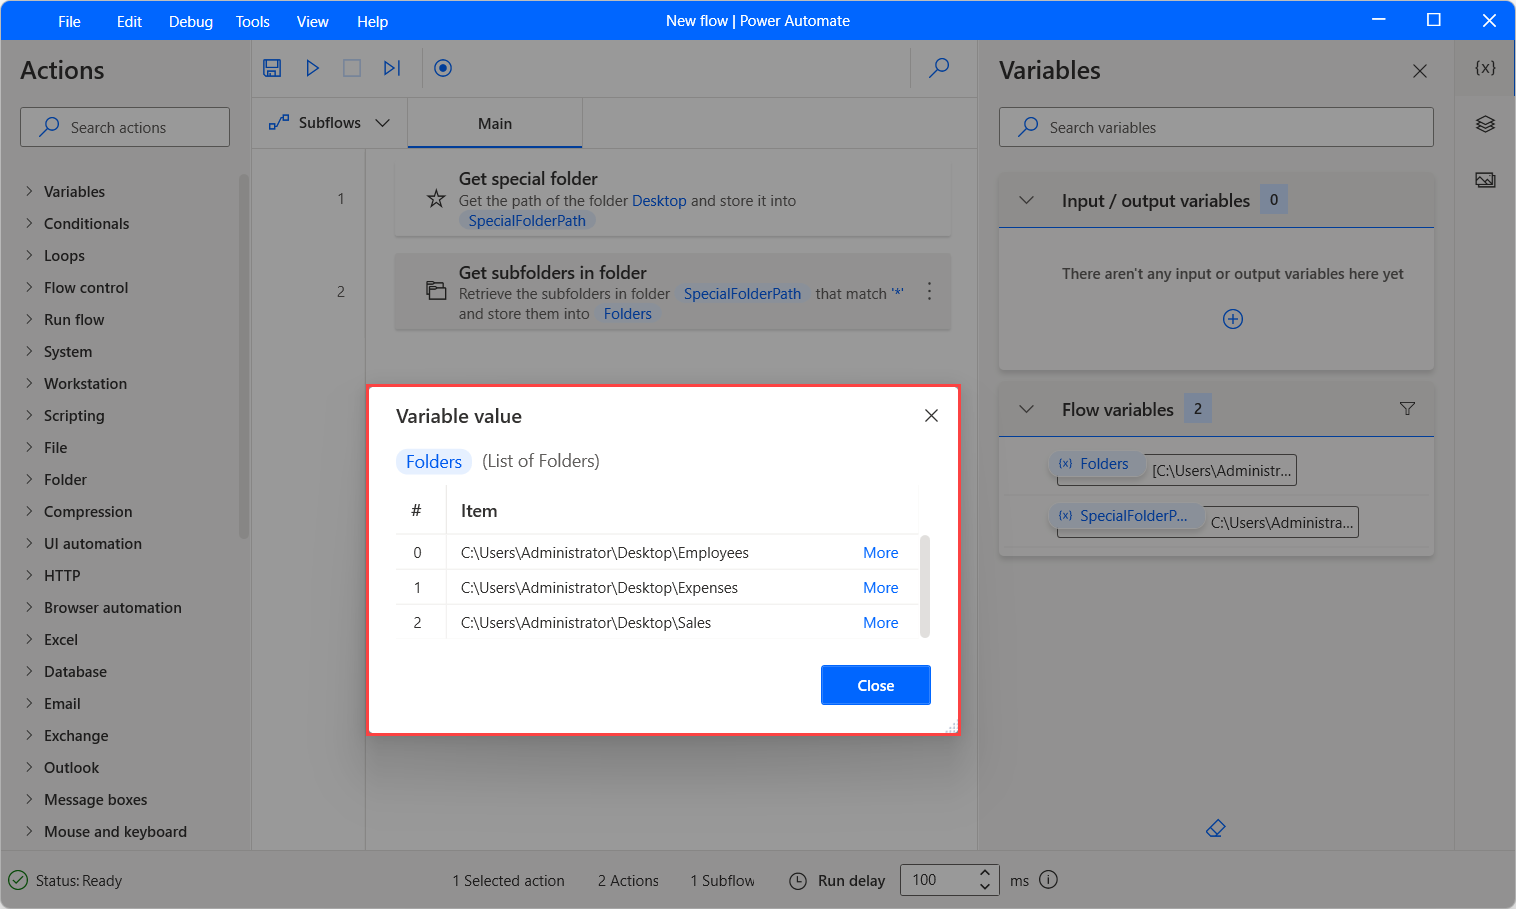
Task: Add input or output variable plus icon
Action: point(1233,319)
